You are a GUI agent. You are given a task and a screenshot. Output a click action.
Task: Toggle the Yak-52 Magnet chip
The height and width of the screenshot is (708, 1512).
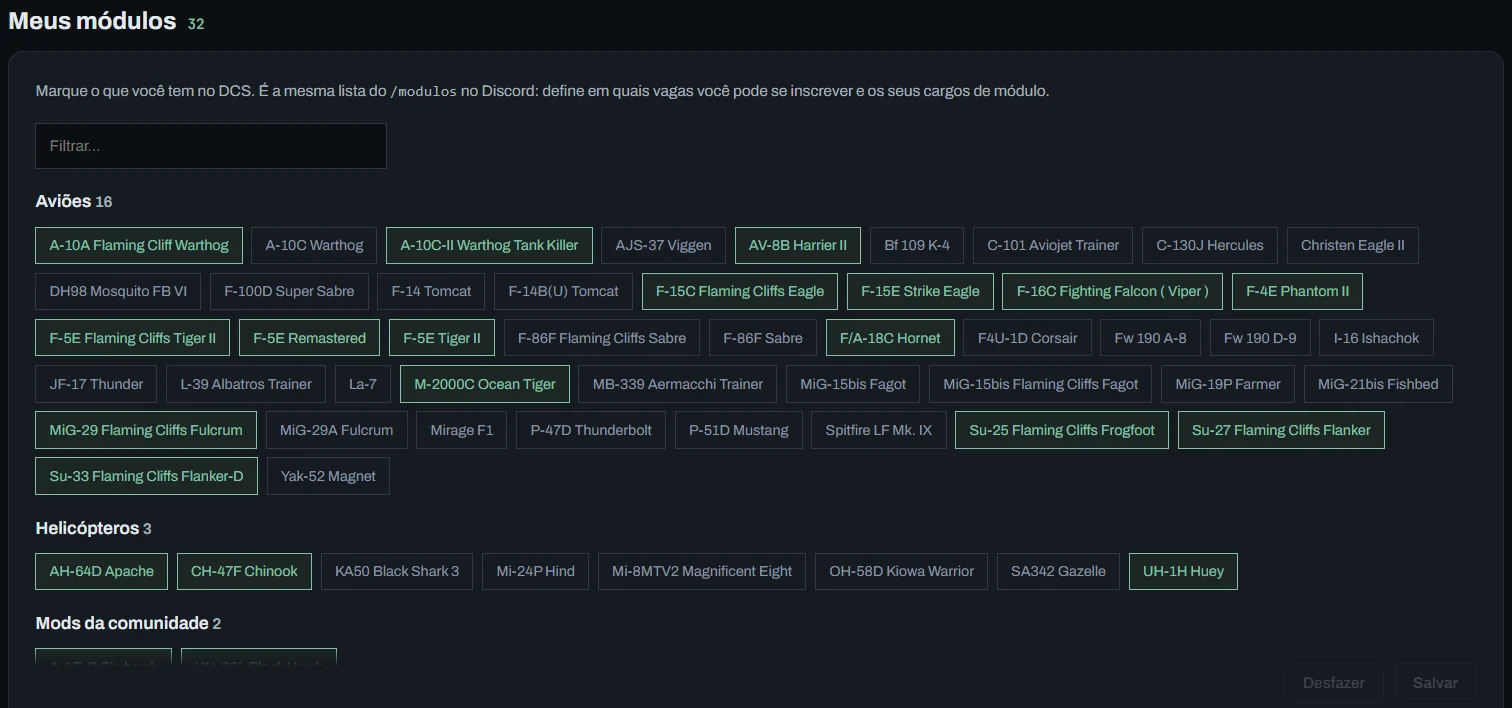coord(328,476)
